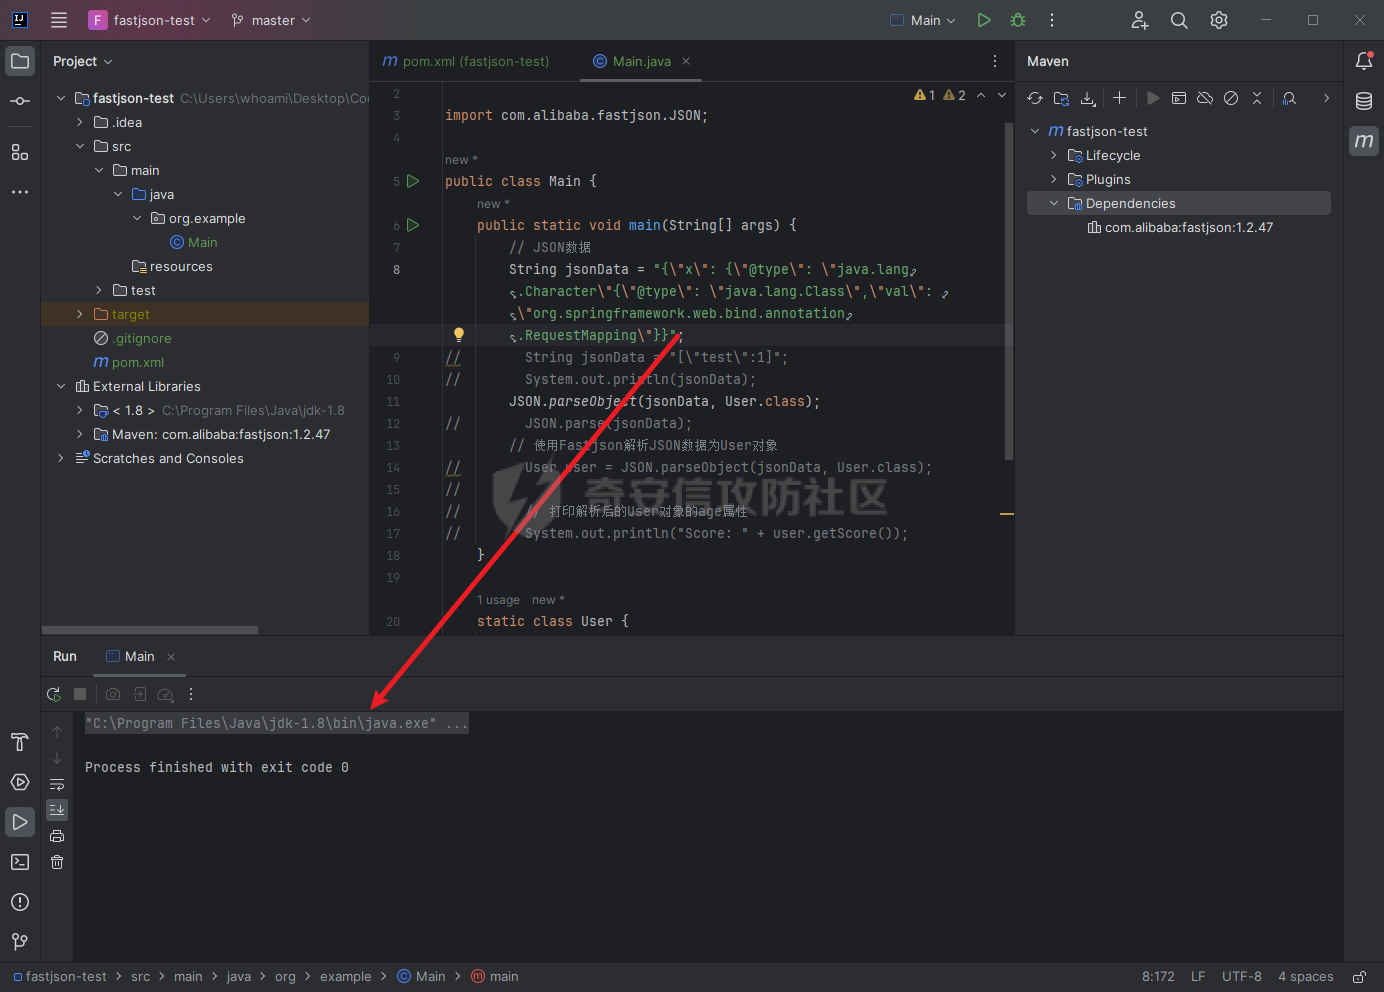Click the Debug bug icon
Screen dimensions: 1384x992
click(1018, 20)
